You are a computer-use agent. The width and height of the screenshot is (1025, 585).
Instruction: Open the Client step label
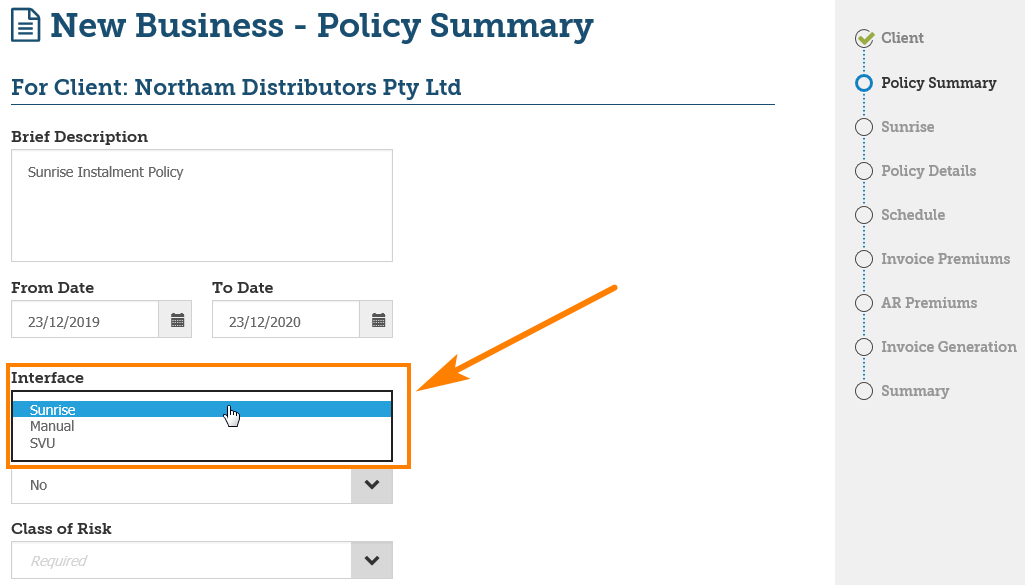(902, 38)
